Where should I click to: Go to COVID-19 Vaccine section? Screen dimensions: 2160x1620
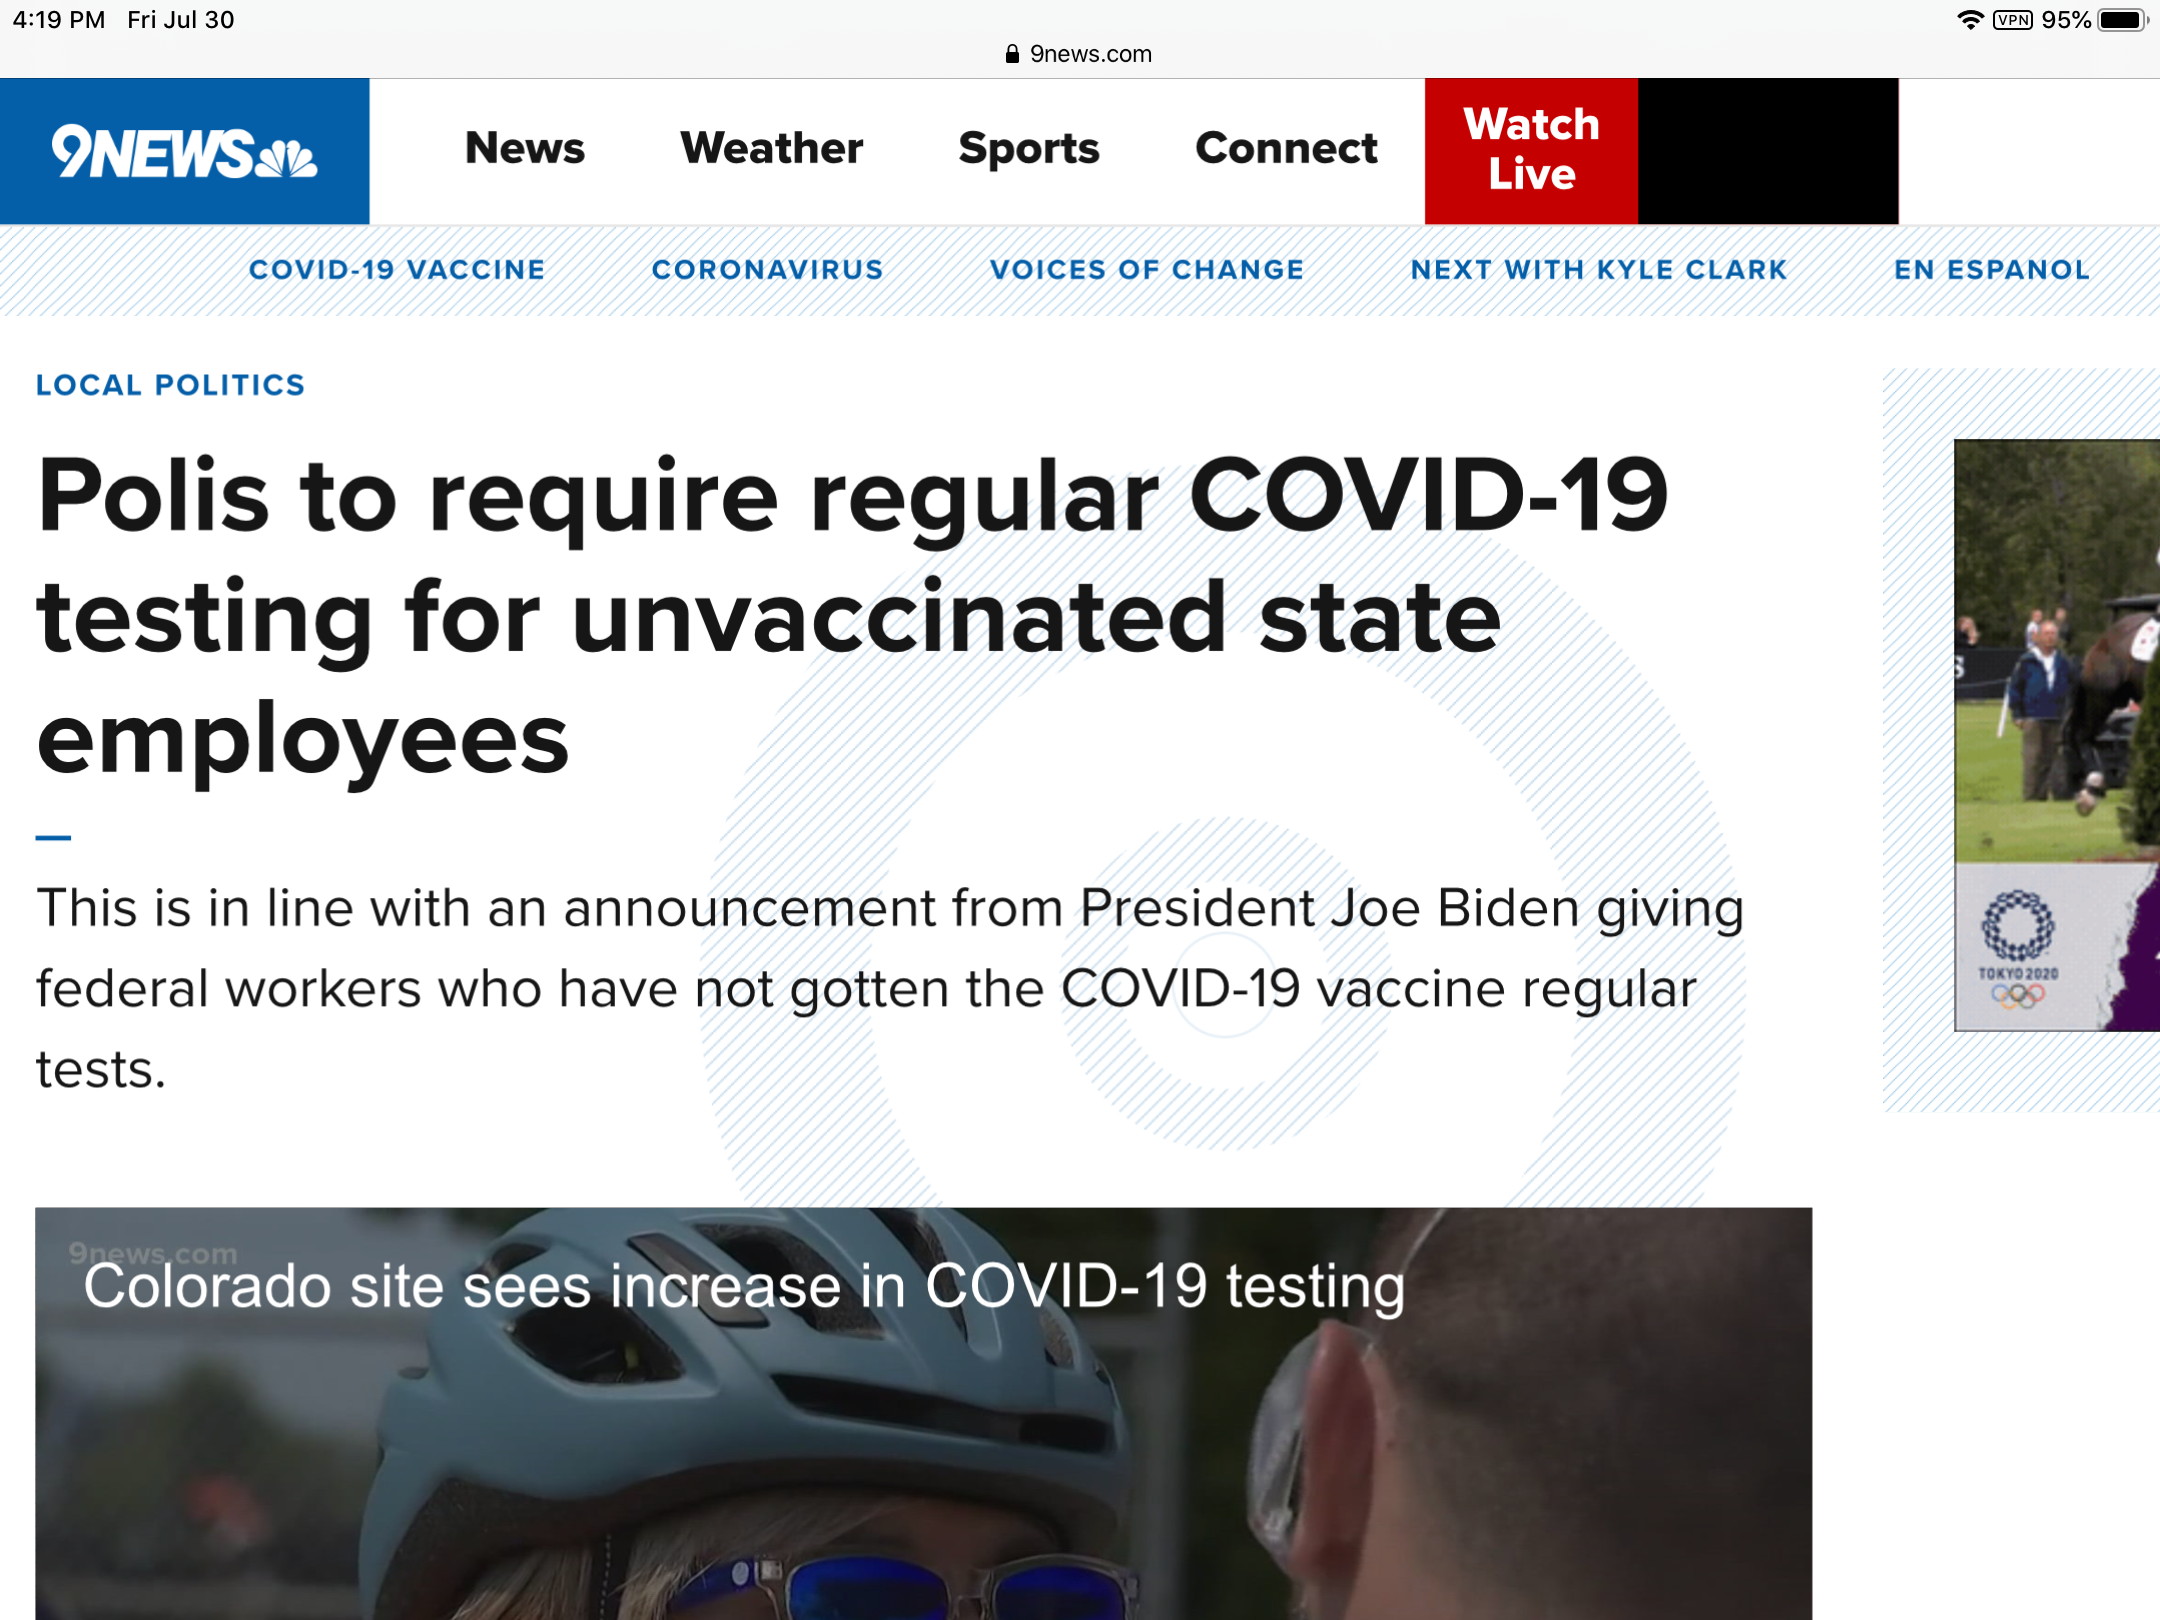[x=397, y=270]
